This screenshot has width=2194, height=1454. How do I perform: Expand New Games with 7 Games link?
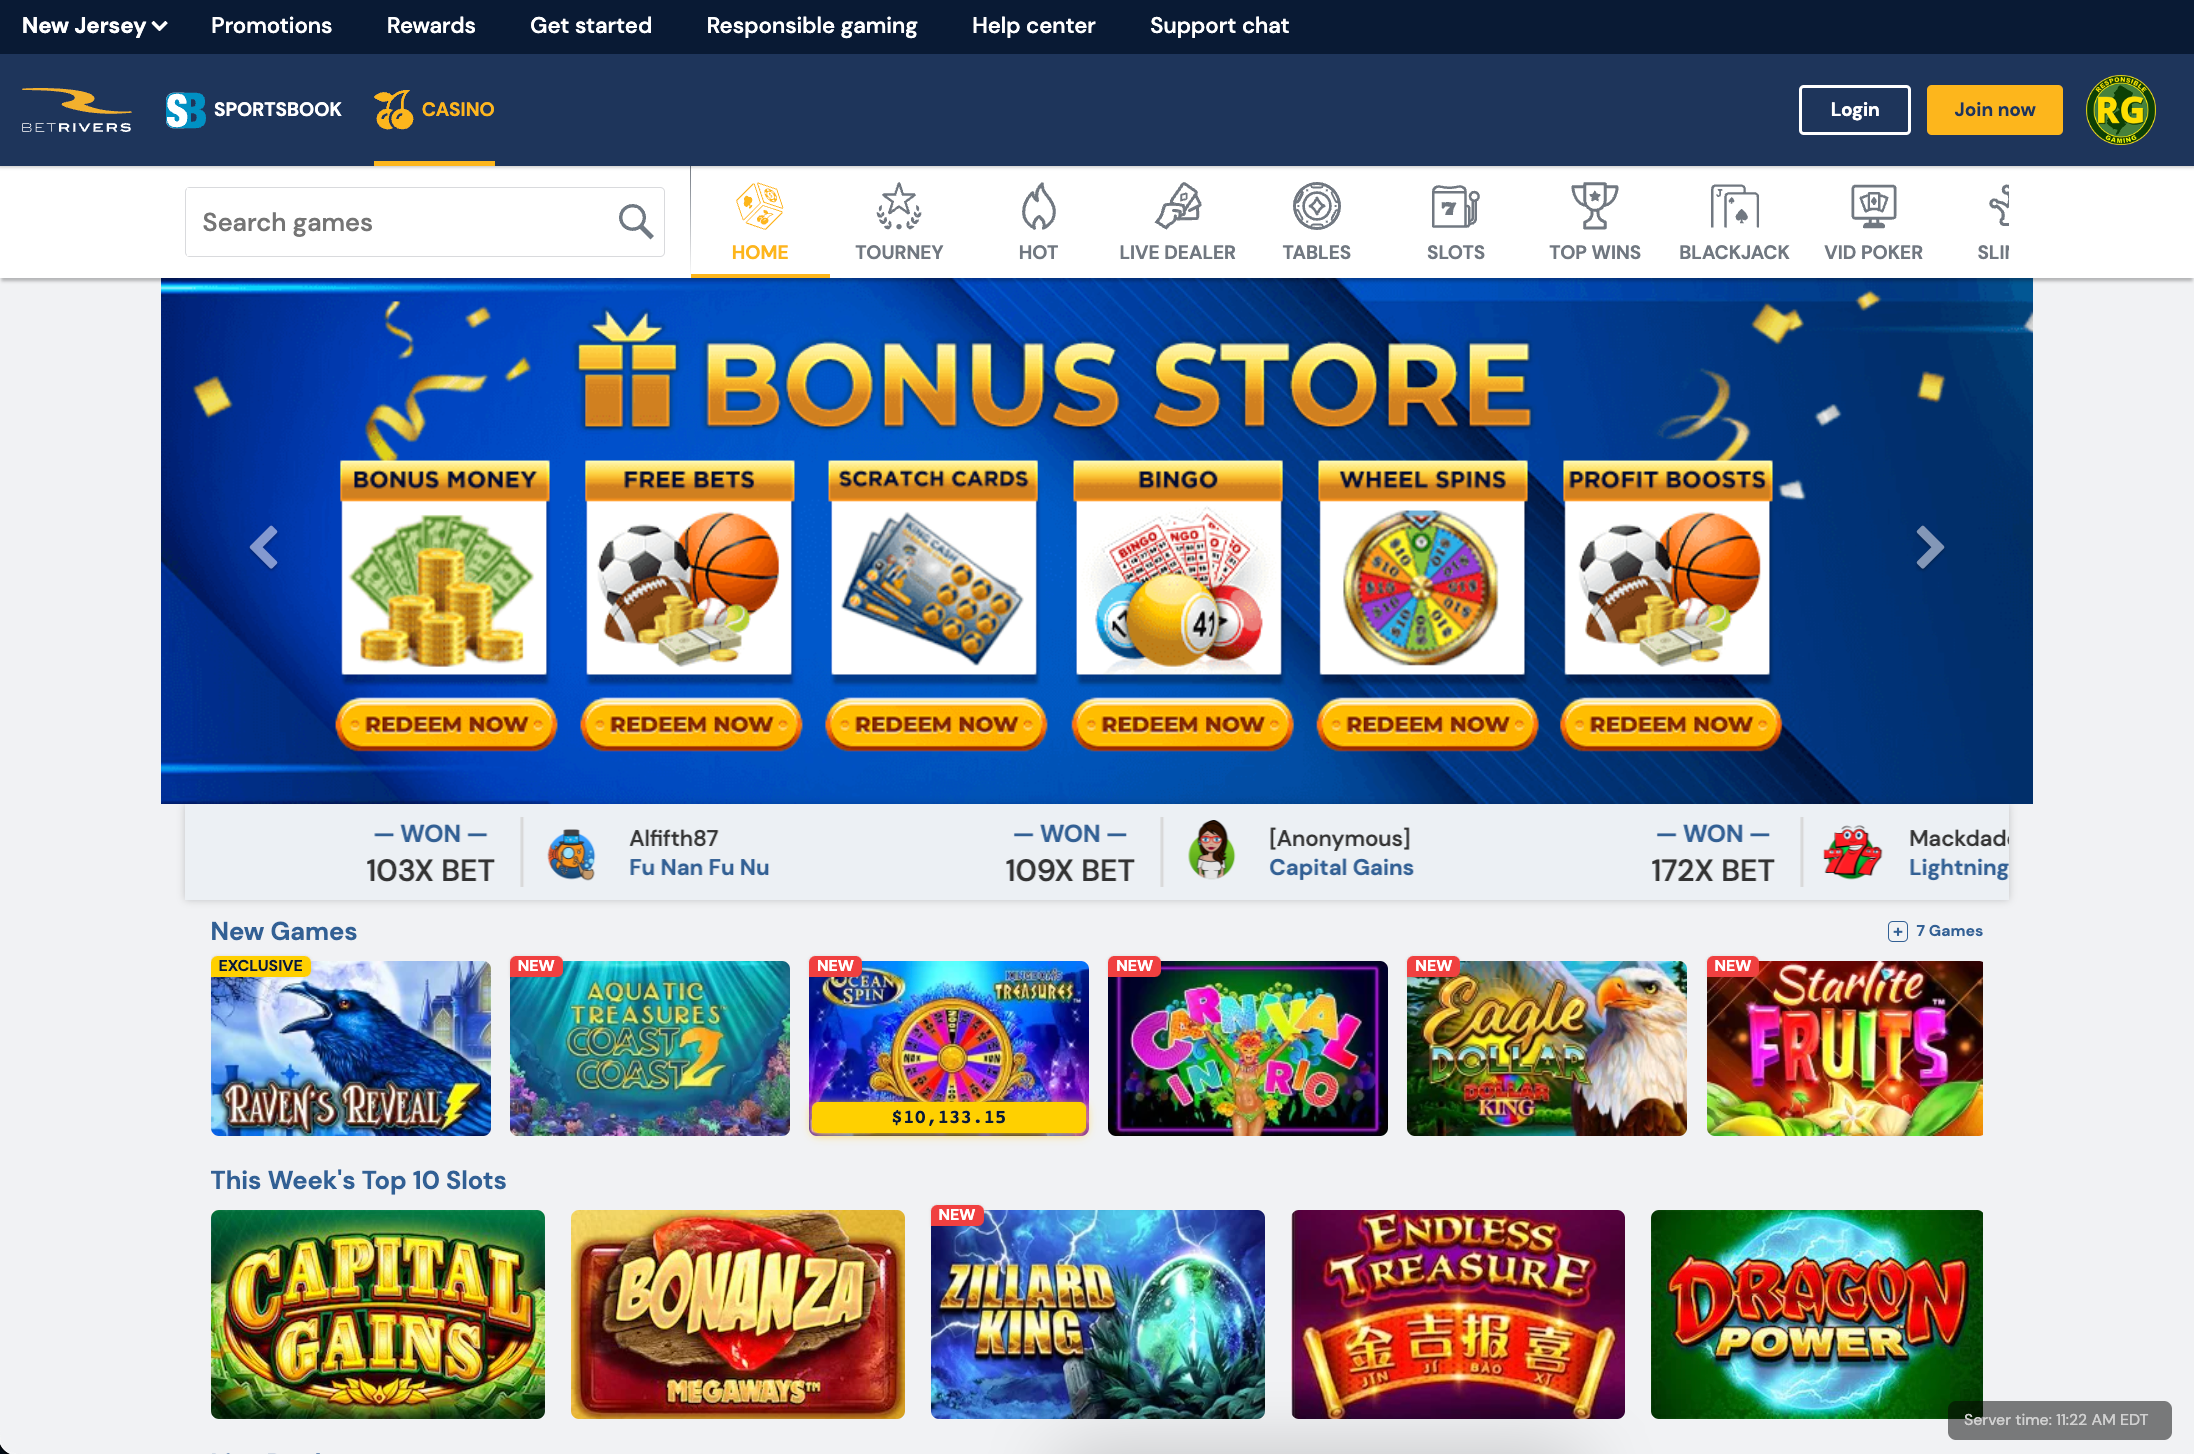pos(1935,931)
